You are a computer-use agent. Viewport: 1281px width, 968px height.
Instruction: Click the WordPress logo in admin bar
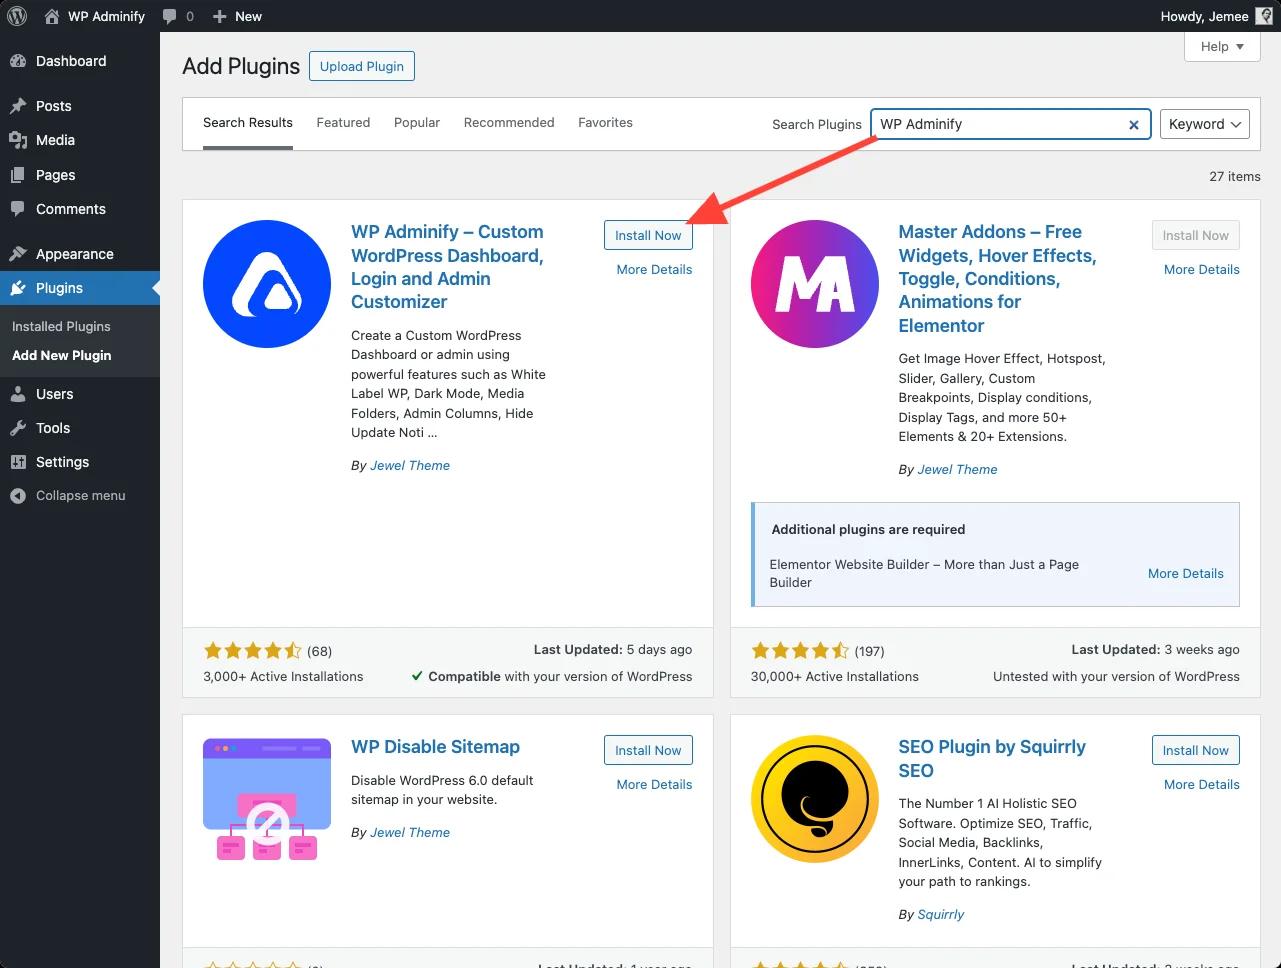(x=16, y=16)
